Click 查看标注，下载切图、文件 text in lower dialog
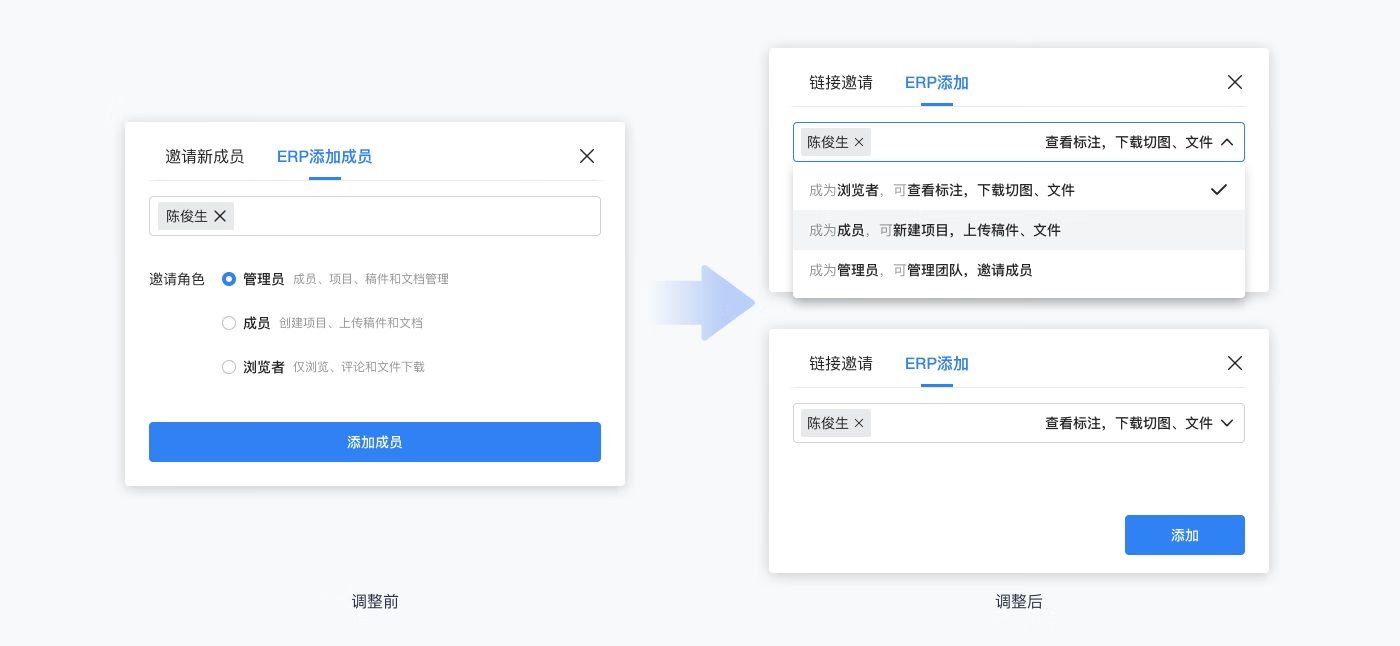The image size is (1400, 646). (1129, 423)
